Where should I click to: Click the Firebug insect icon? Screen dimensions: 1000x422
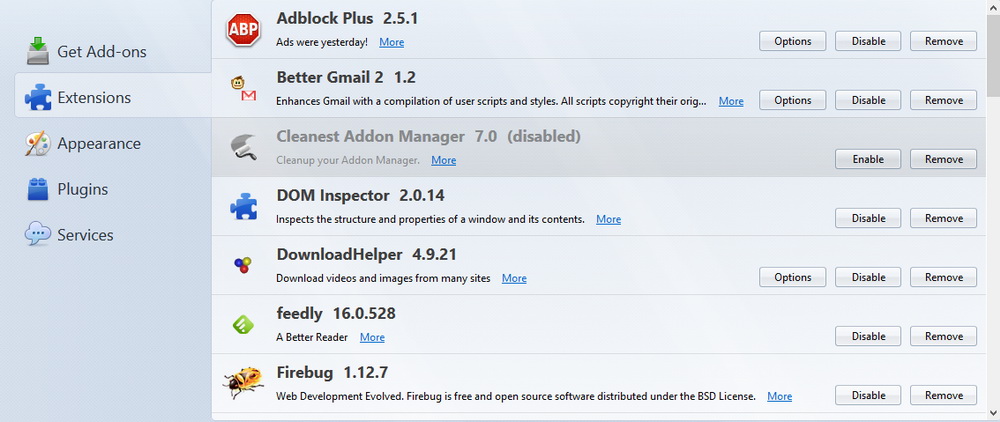[x=243, y=383]
